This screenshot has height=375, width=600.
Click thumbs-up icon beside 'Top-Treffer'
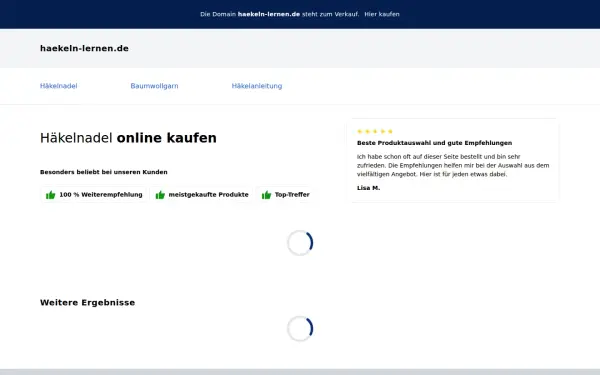coord(266,195)
